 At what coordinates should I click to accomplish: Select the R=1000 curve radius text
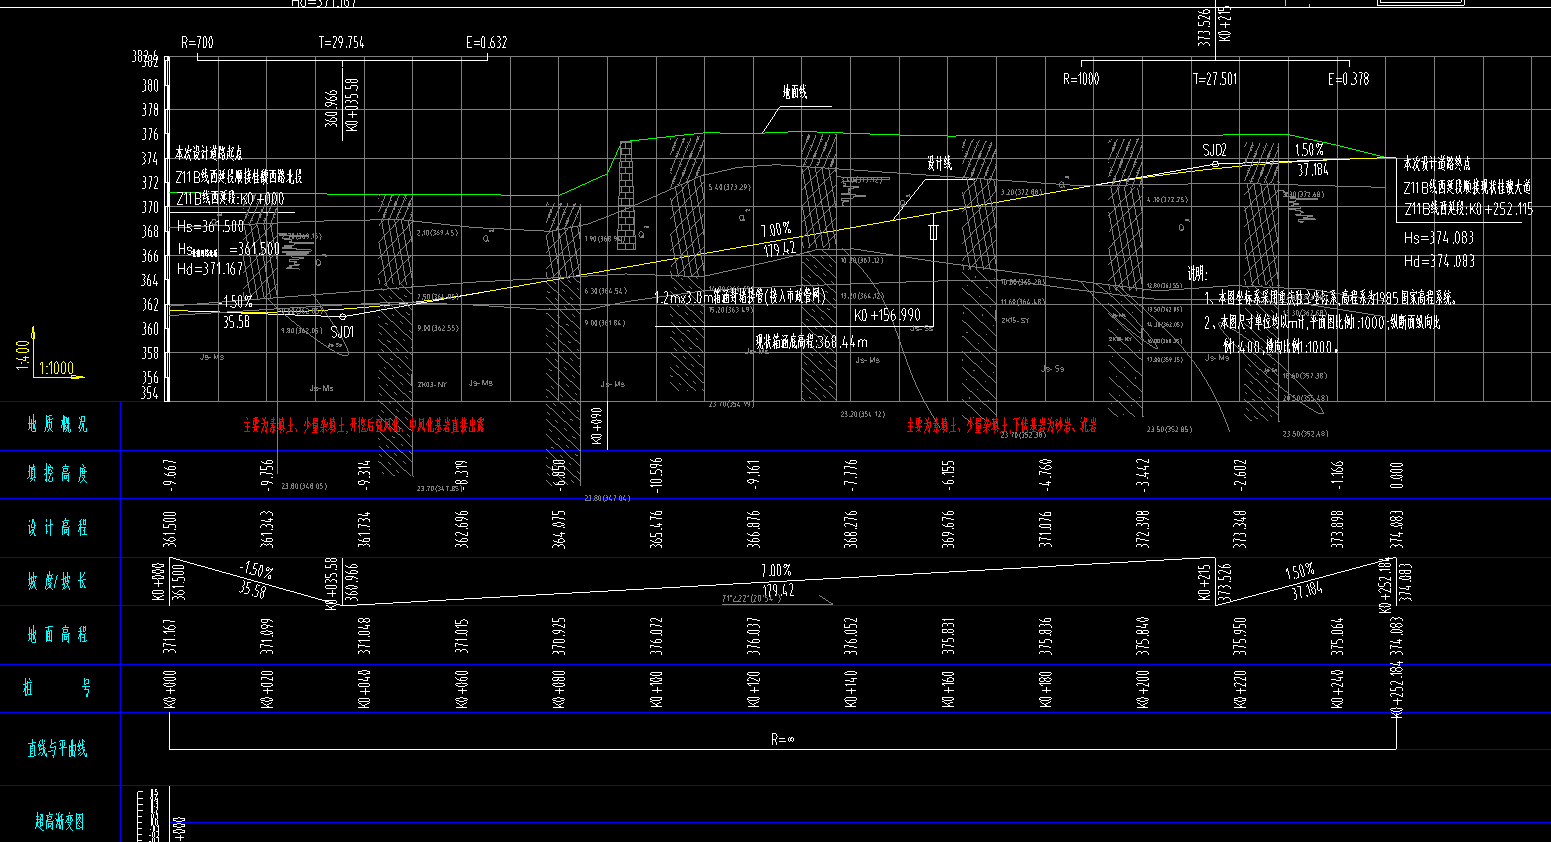coord(1080,79)
